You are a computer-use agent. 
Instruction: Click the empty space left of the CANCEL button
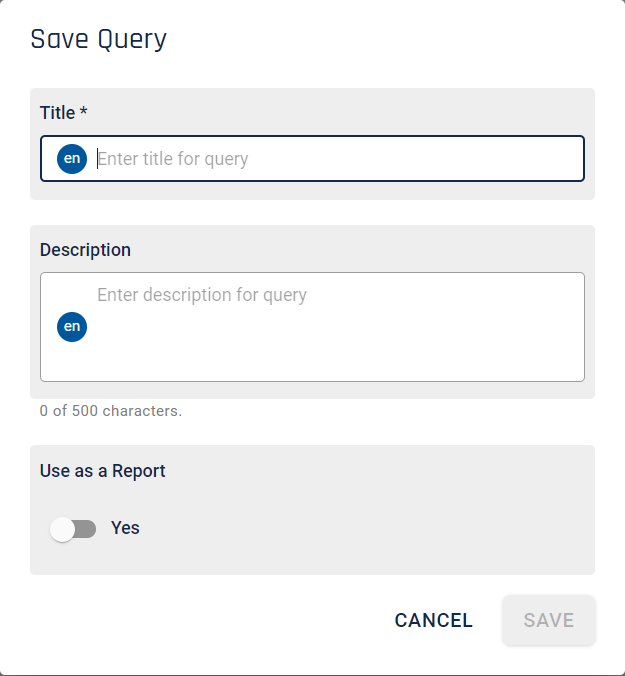207,620
